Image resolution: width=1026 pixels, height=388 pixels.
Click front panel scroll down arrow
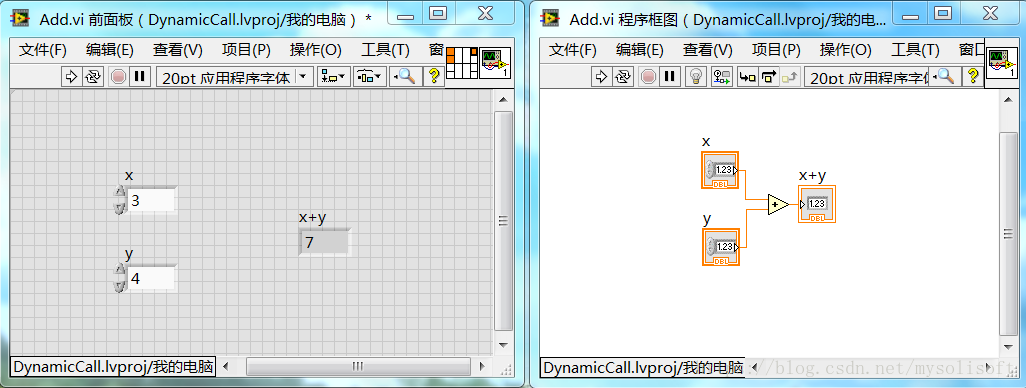(x=503, y=345)
